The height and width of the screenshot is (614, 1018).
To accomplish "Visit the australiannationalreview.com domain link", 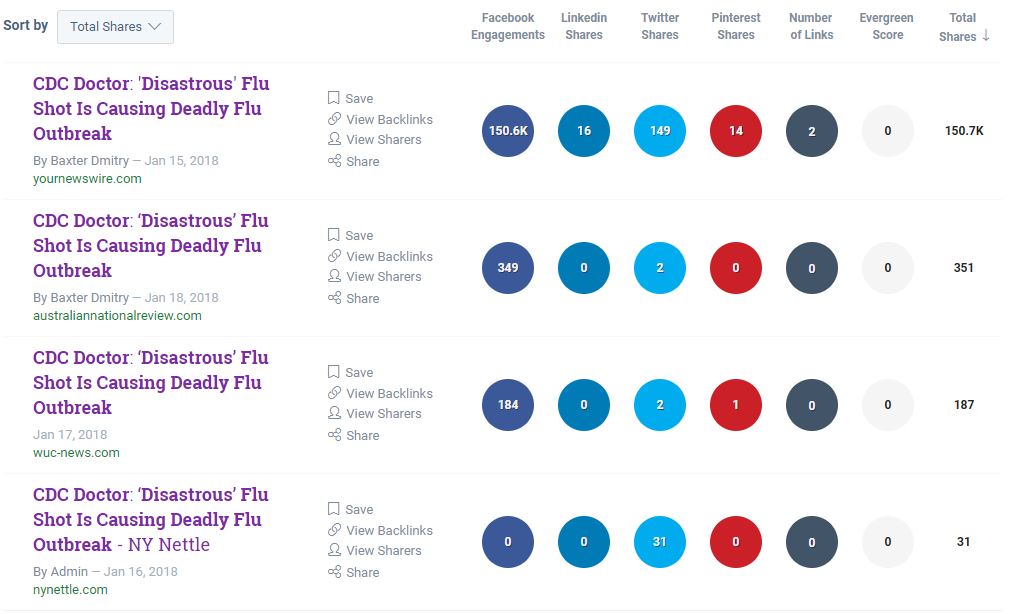I will point(117,316).
